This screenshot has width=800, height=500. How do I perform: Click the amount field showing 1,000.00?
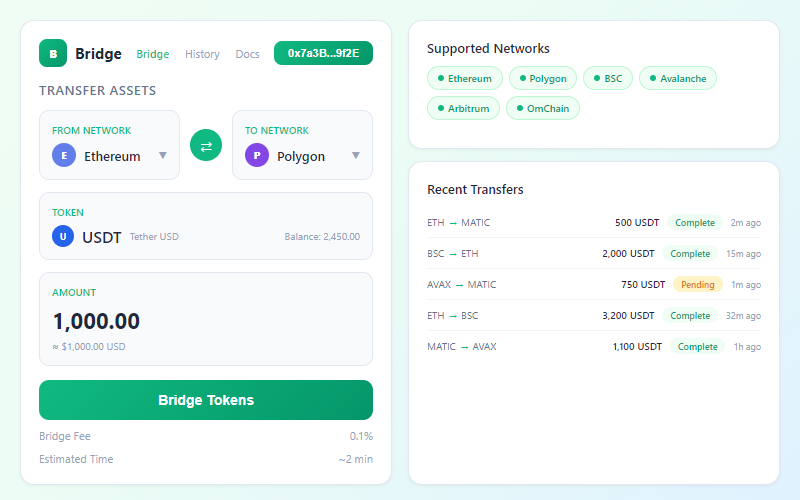206,321
